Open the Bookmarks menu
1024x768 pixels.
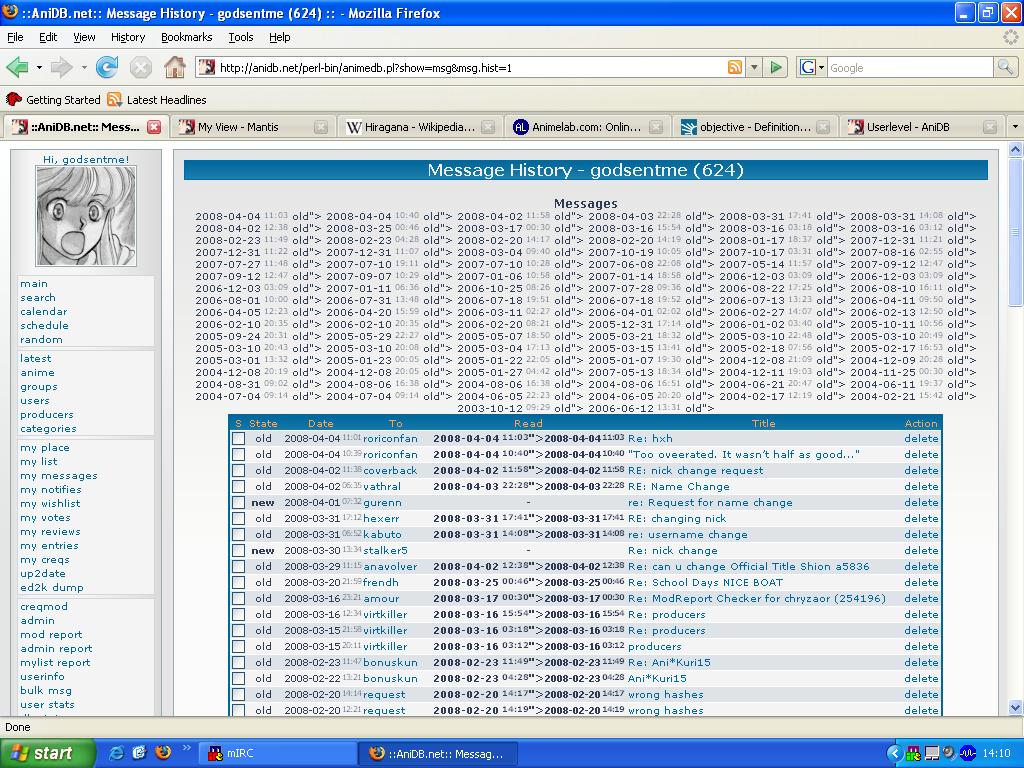tap(186, 37)
